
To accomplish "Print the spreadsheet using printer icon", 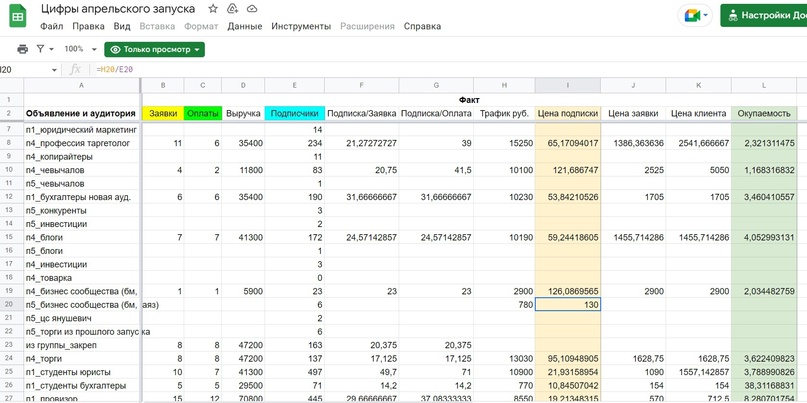I will 22,49.
